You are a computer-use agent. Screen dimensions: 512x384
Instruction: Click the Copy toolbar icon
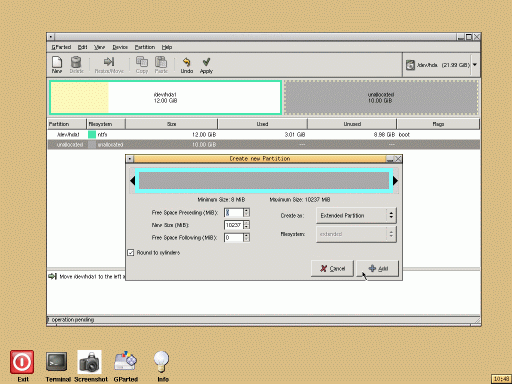pyautogui.click(x=142, y=64)
